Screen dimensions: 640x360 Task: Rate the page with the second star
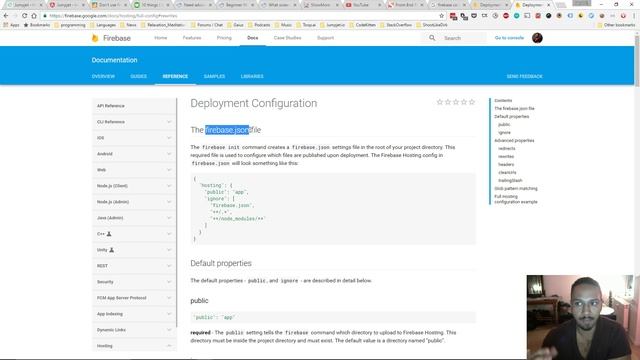(x=448, y=102)
